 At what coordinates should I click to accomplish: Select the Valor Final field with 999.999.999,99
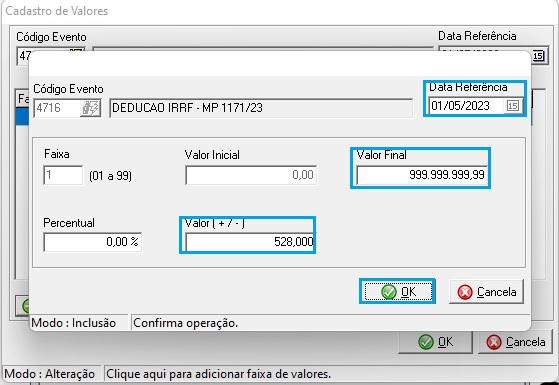tap(422, 175)
